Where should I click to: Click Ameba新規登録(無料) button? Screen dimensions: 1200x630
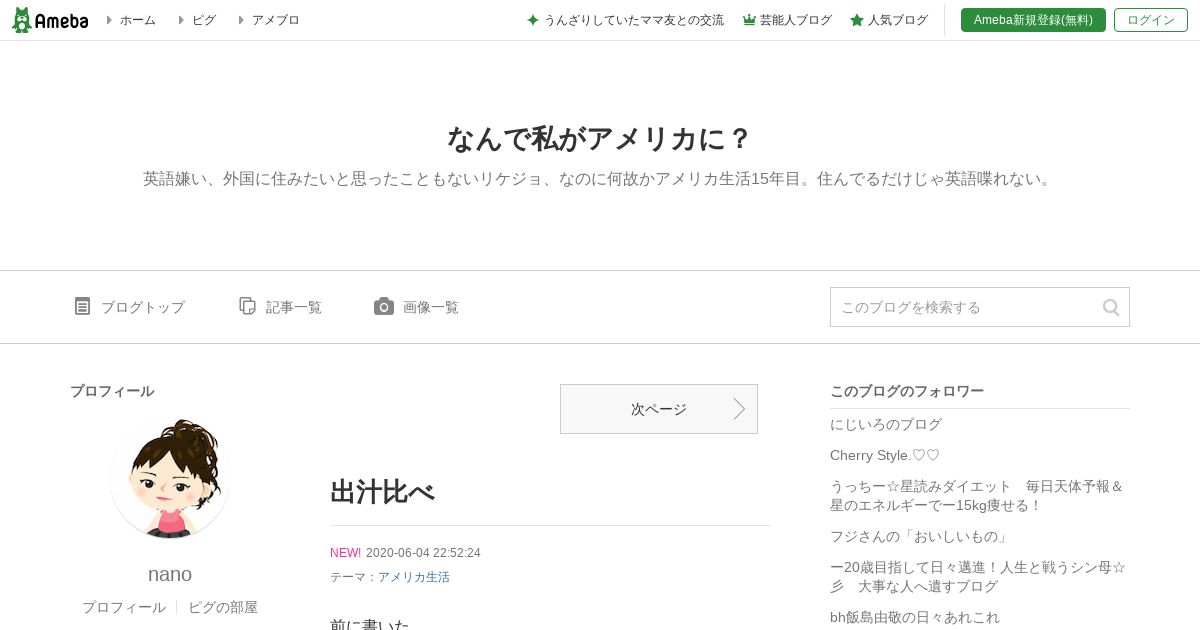[1033, 20]
